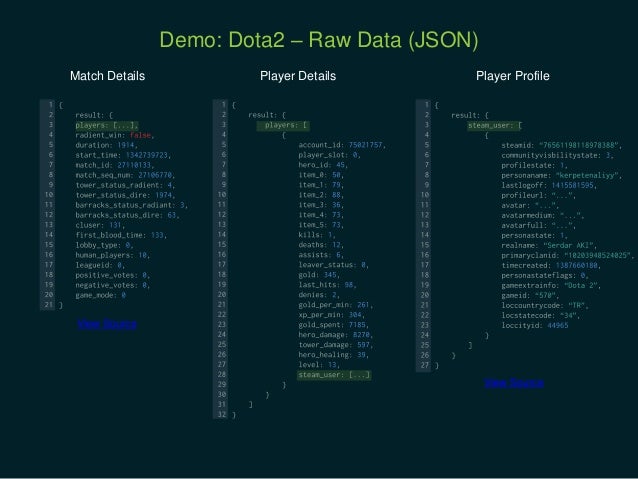Expand collapsed 'players: [...]' in Match Details
The width and height of the screenshot is (638, 479).
click(107, 125)
